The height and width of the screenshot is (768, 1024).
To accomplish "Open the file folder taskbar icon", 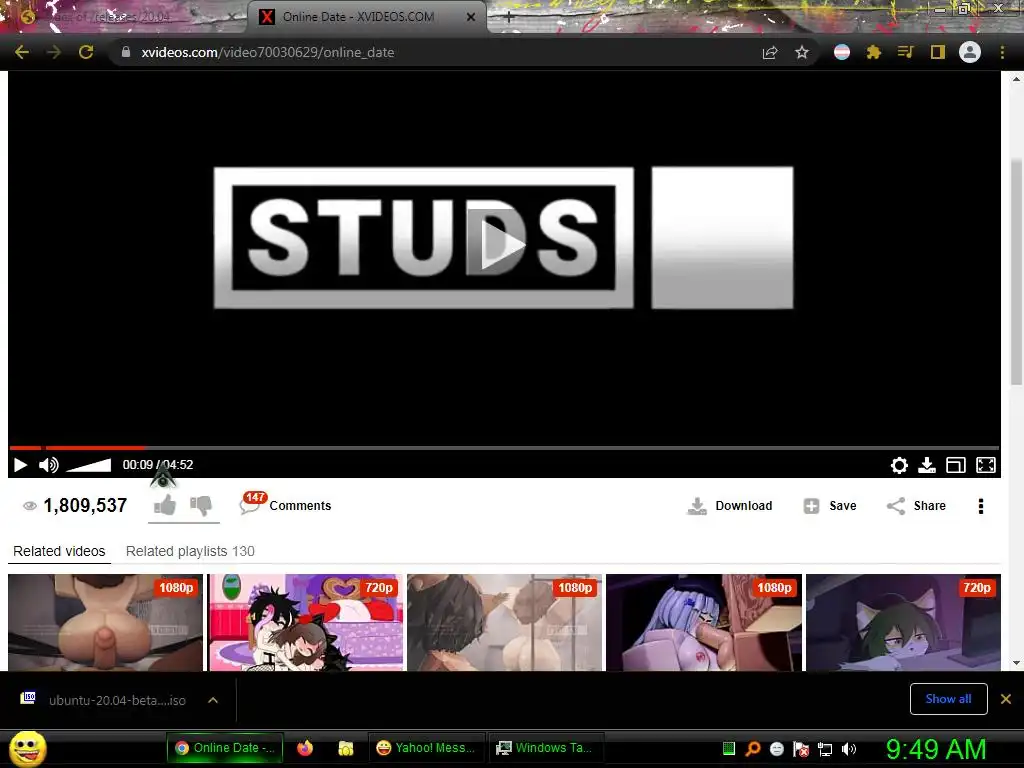I will [345, 748].
